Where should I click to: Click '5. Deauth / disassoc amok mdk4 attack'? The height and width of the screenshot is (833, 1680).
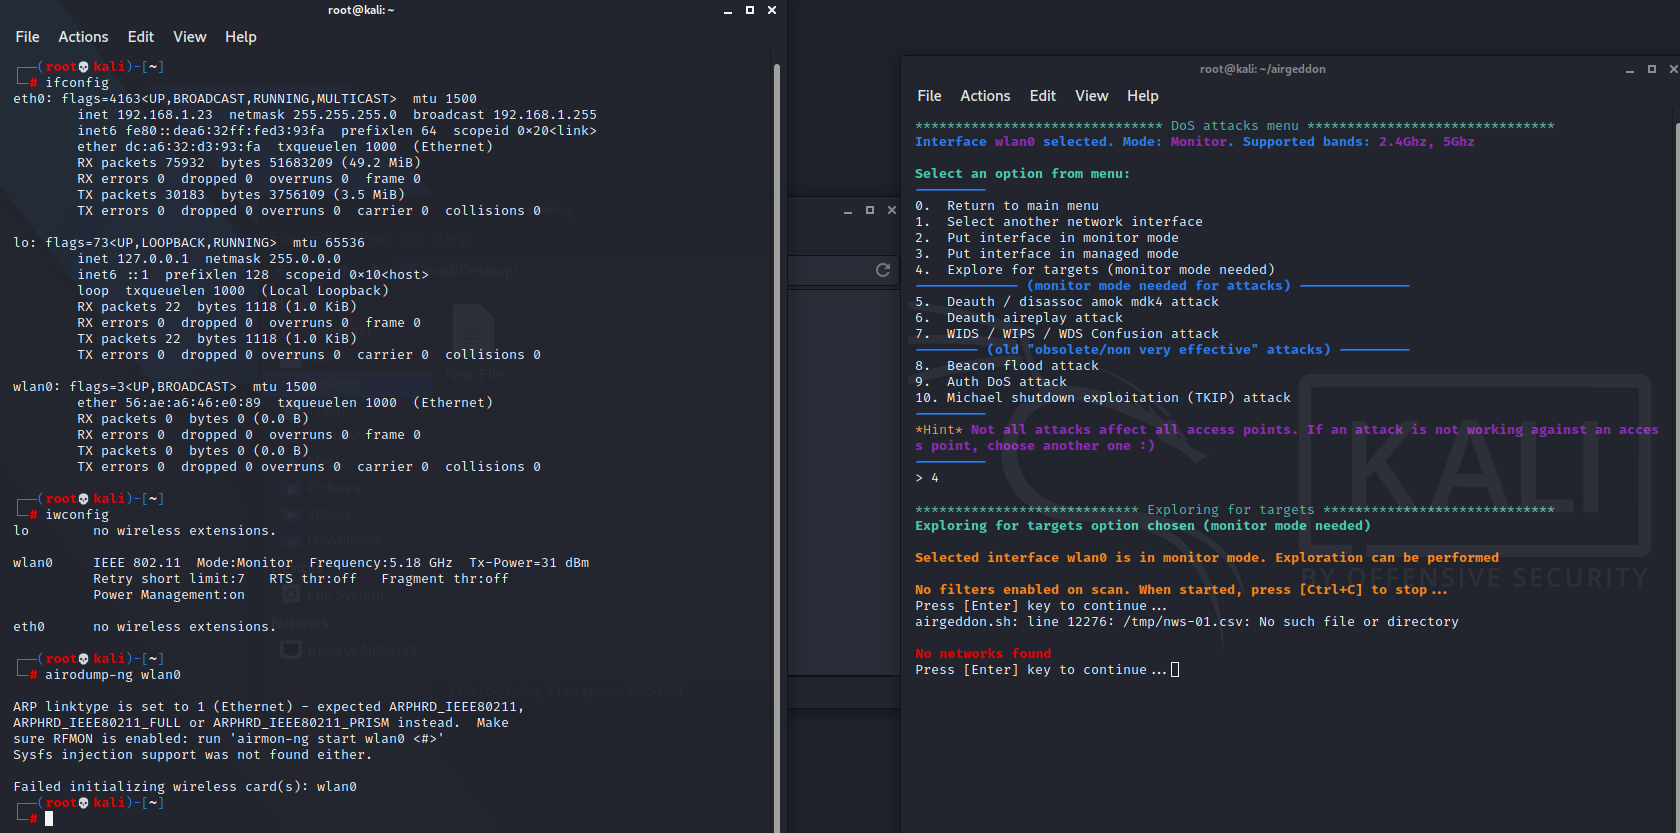click(x=1067, y=302)
